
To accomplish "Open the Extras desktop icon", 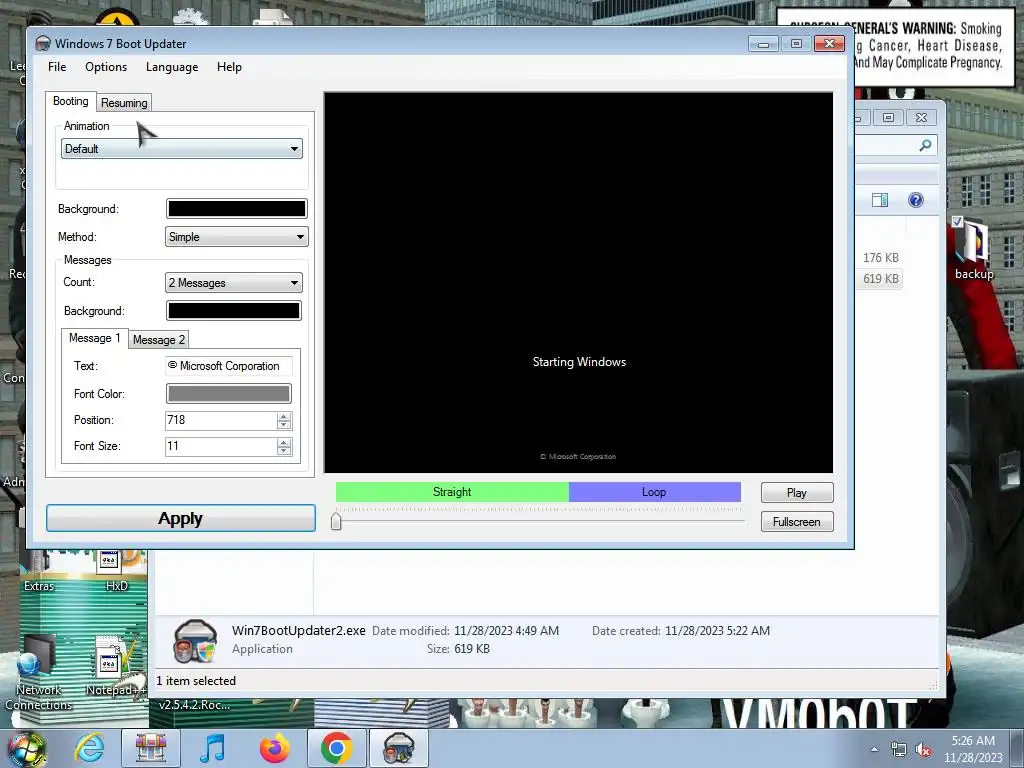I will click(x=39, y=570).
